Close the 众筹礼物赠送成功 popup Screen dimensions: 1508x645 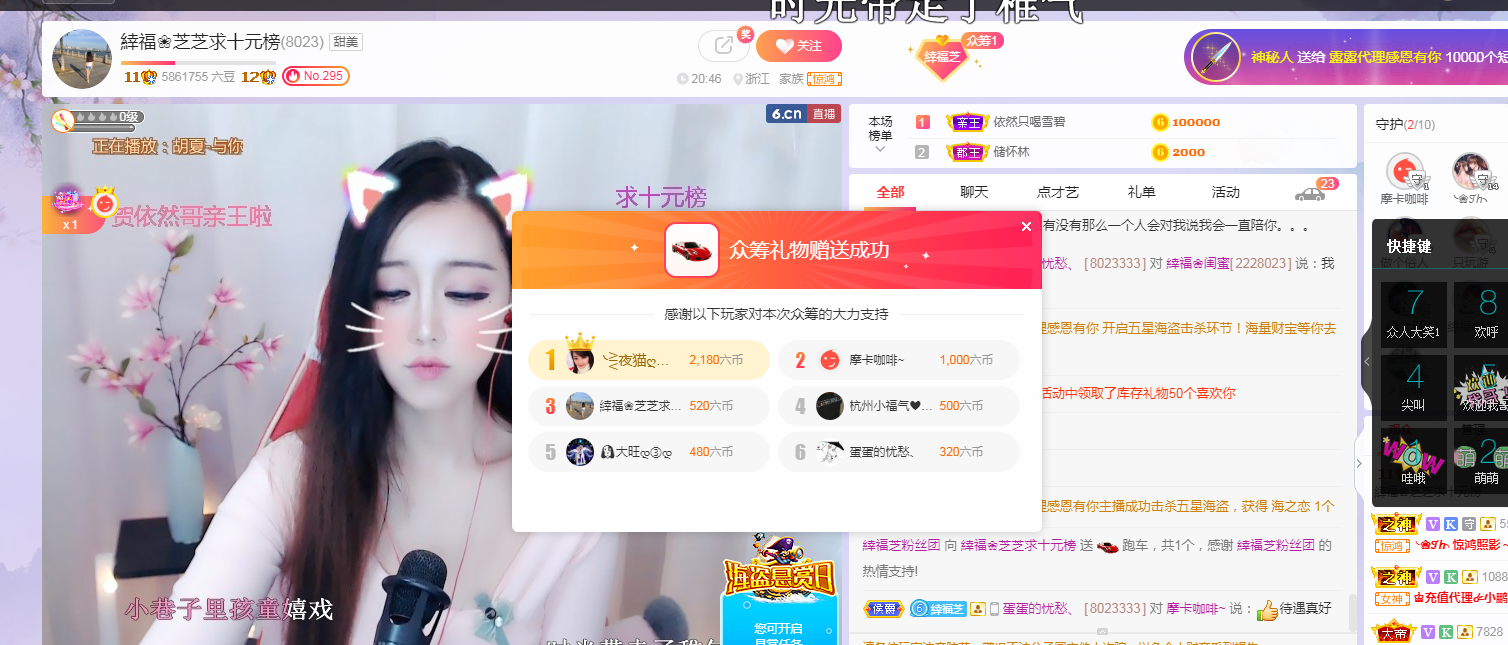coord(1026,227)
